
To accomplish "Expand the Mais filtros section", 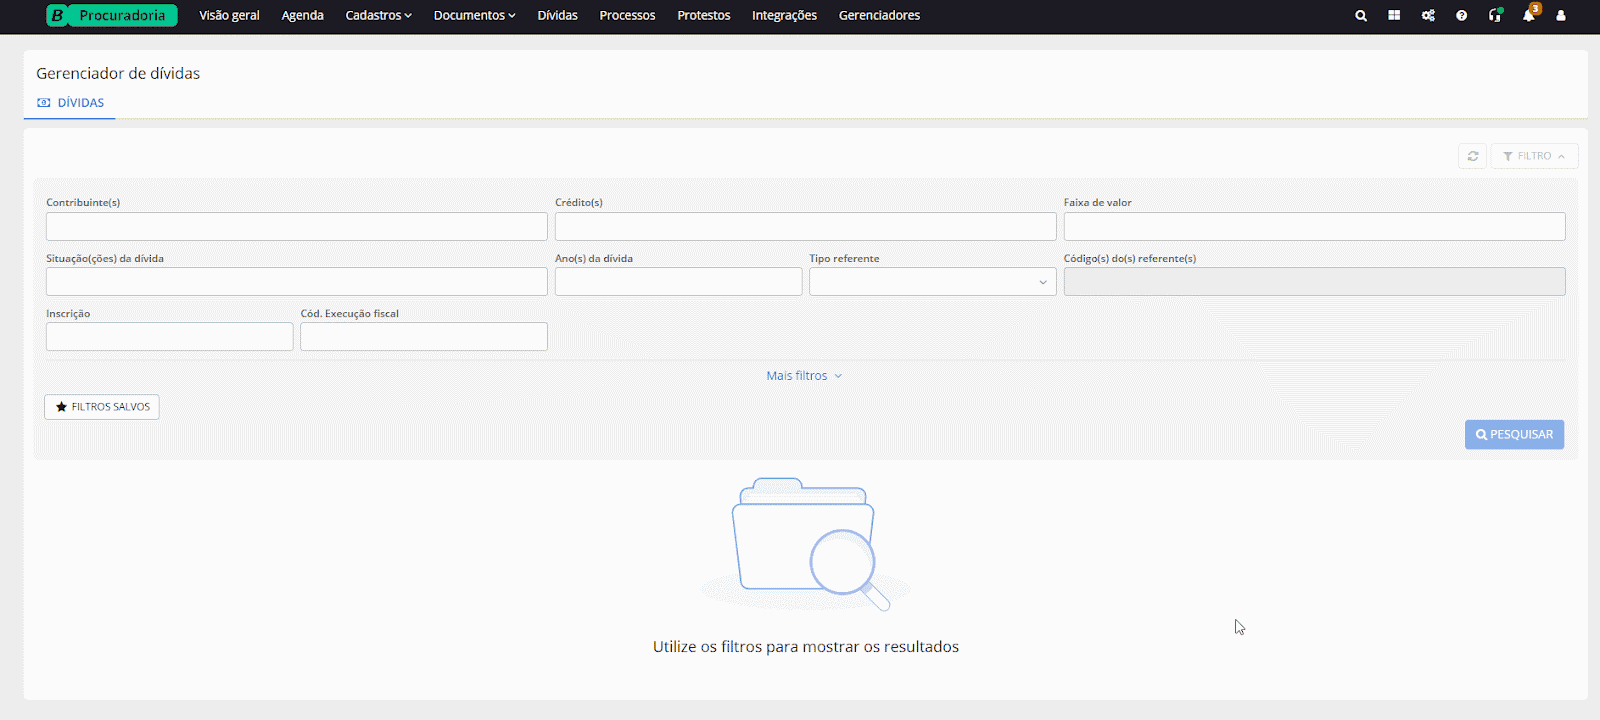I will pos(804,376).
